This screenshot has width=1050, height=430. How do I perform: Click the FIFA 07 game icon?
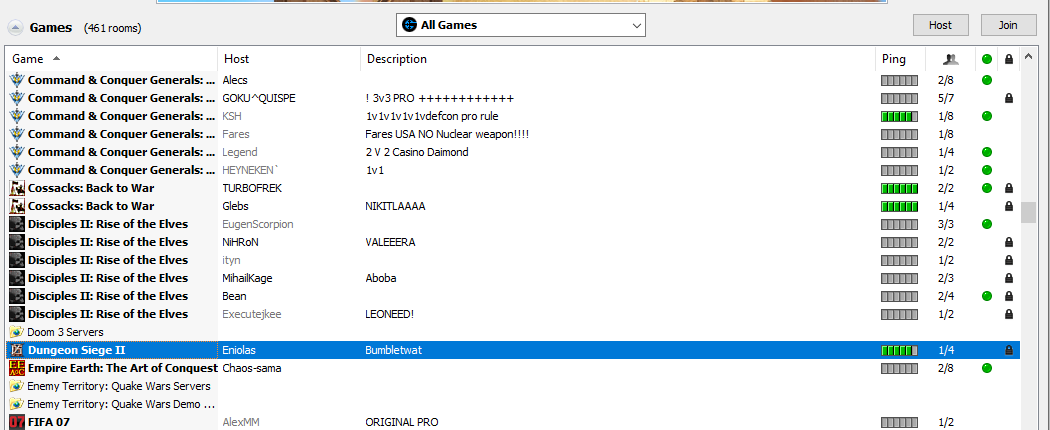coord(17,422)
